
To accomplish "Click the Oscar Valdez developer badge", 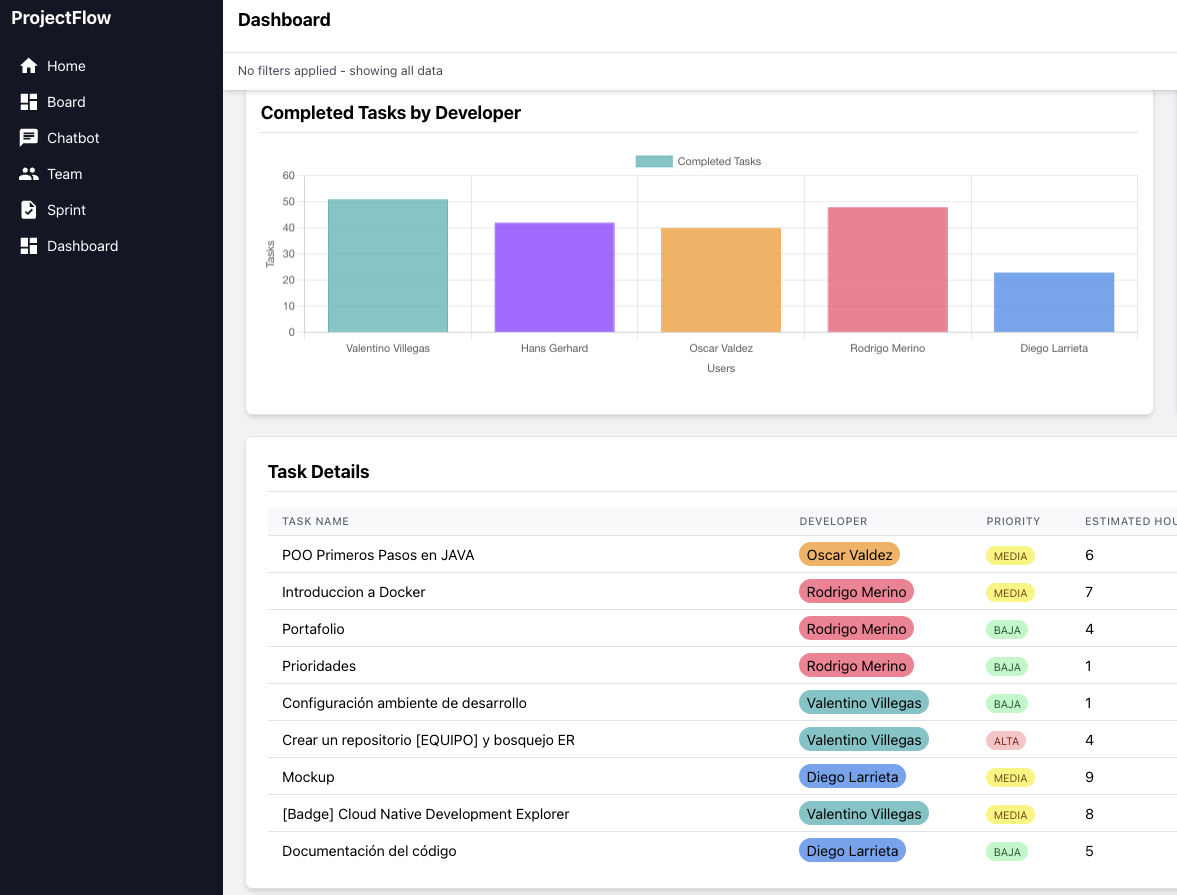I will [849, 553].
